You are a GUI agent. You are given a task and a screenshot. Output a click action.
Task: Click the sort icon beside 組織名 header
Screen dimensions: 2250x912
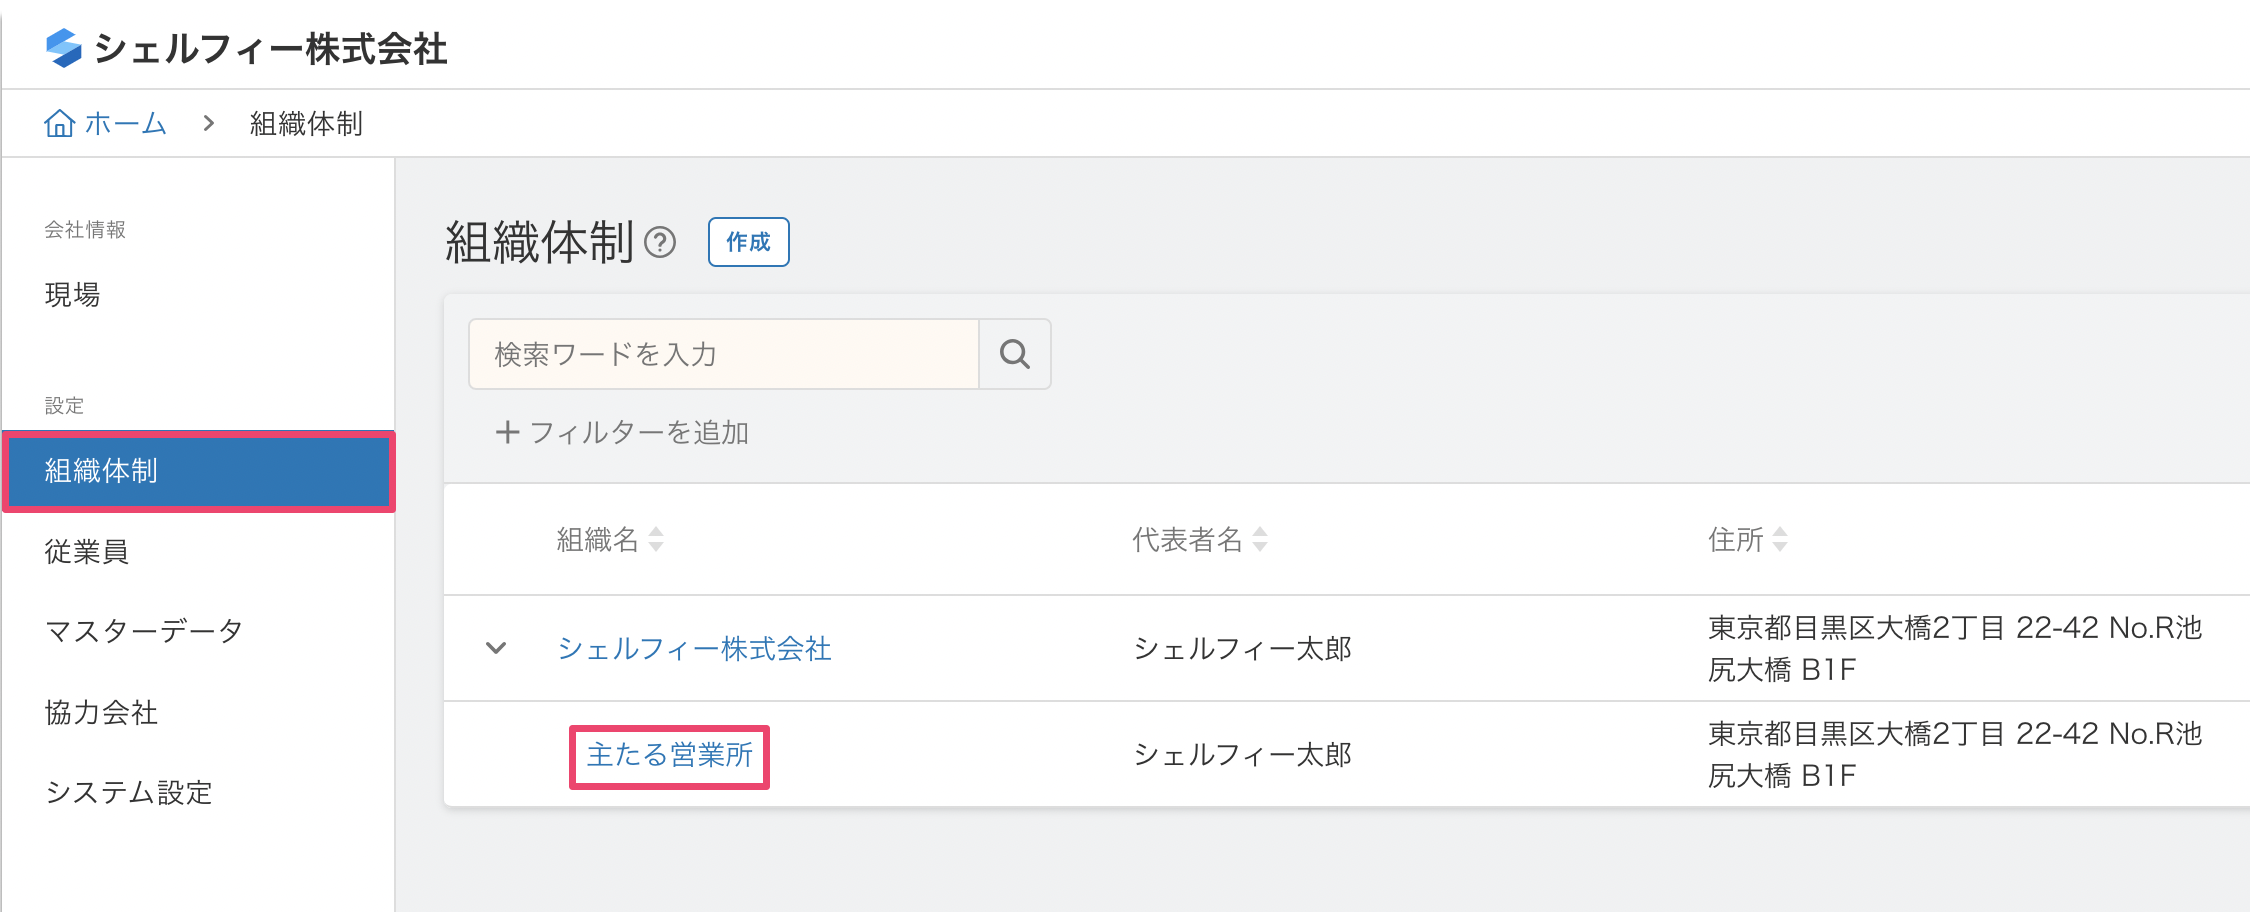pos(654,539)
